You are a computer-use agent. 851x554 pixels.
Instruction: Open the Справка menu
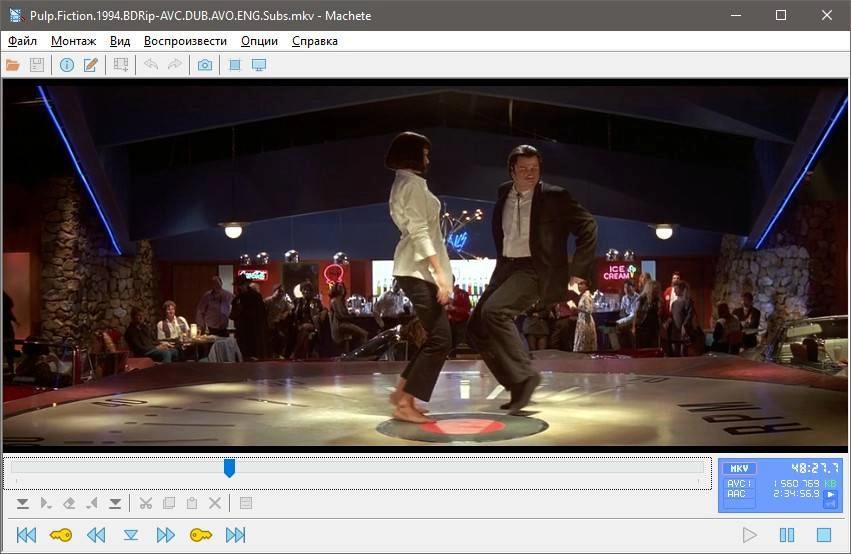pyautogui.click(x=315, y=41)
